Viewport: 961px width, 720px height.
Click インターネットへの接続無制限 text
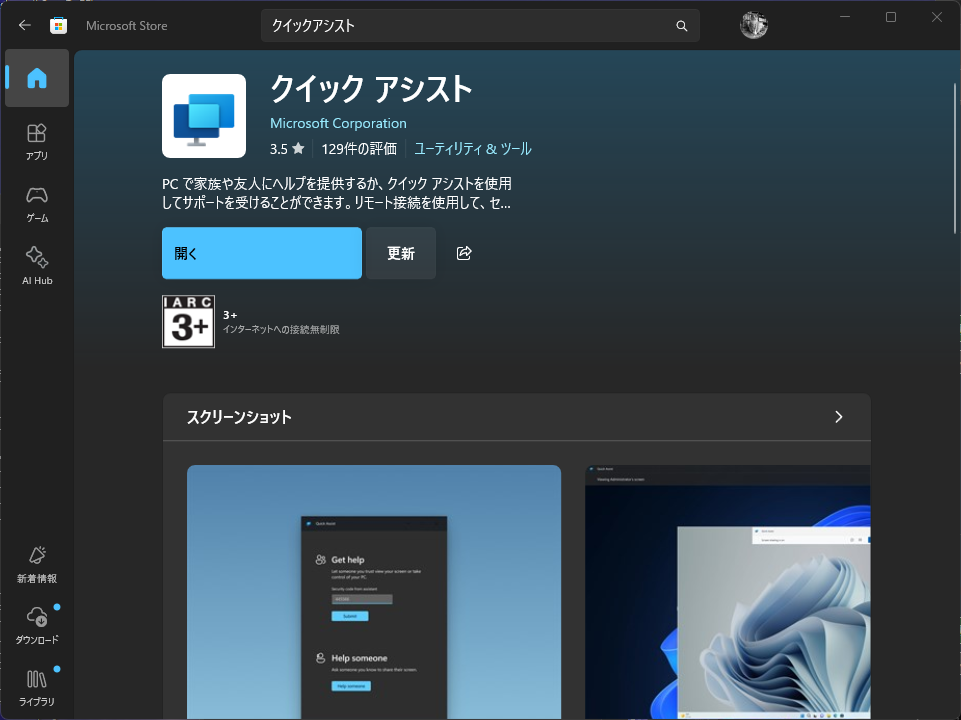point(281,330)
